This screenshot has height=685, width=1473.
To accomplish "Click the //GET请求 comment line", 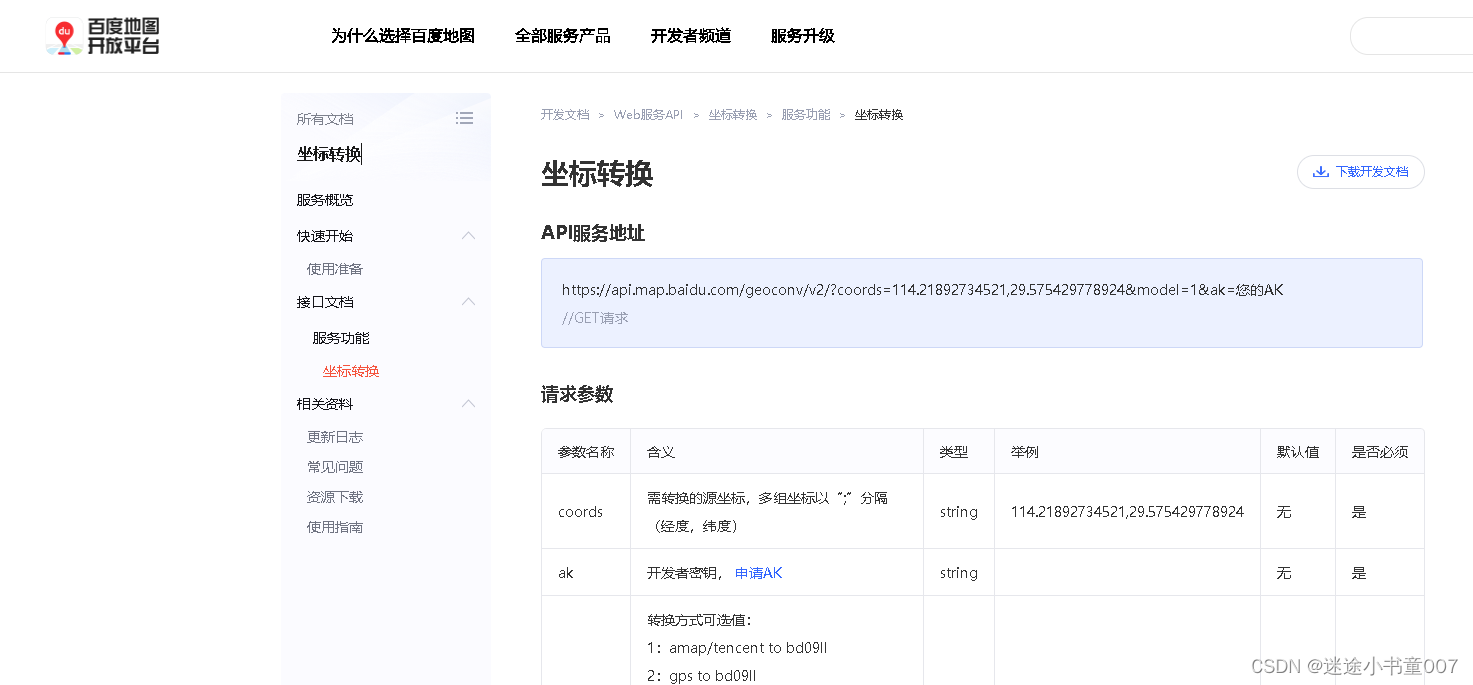I will [595, 318].
